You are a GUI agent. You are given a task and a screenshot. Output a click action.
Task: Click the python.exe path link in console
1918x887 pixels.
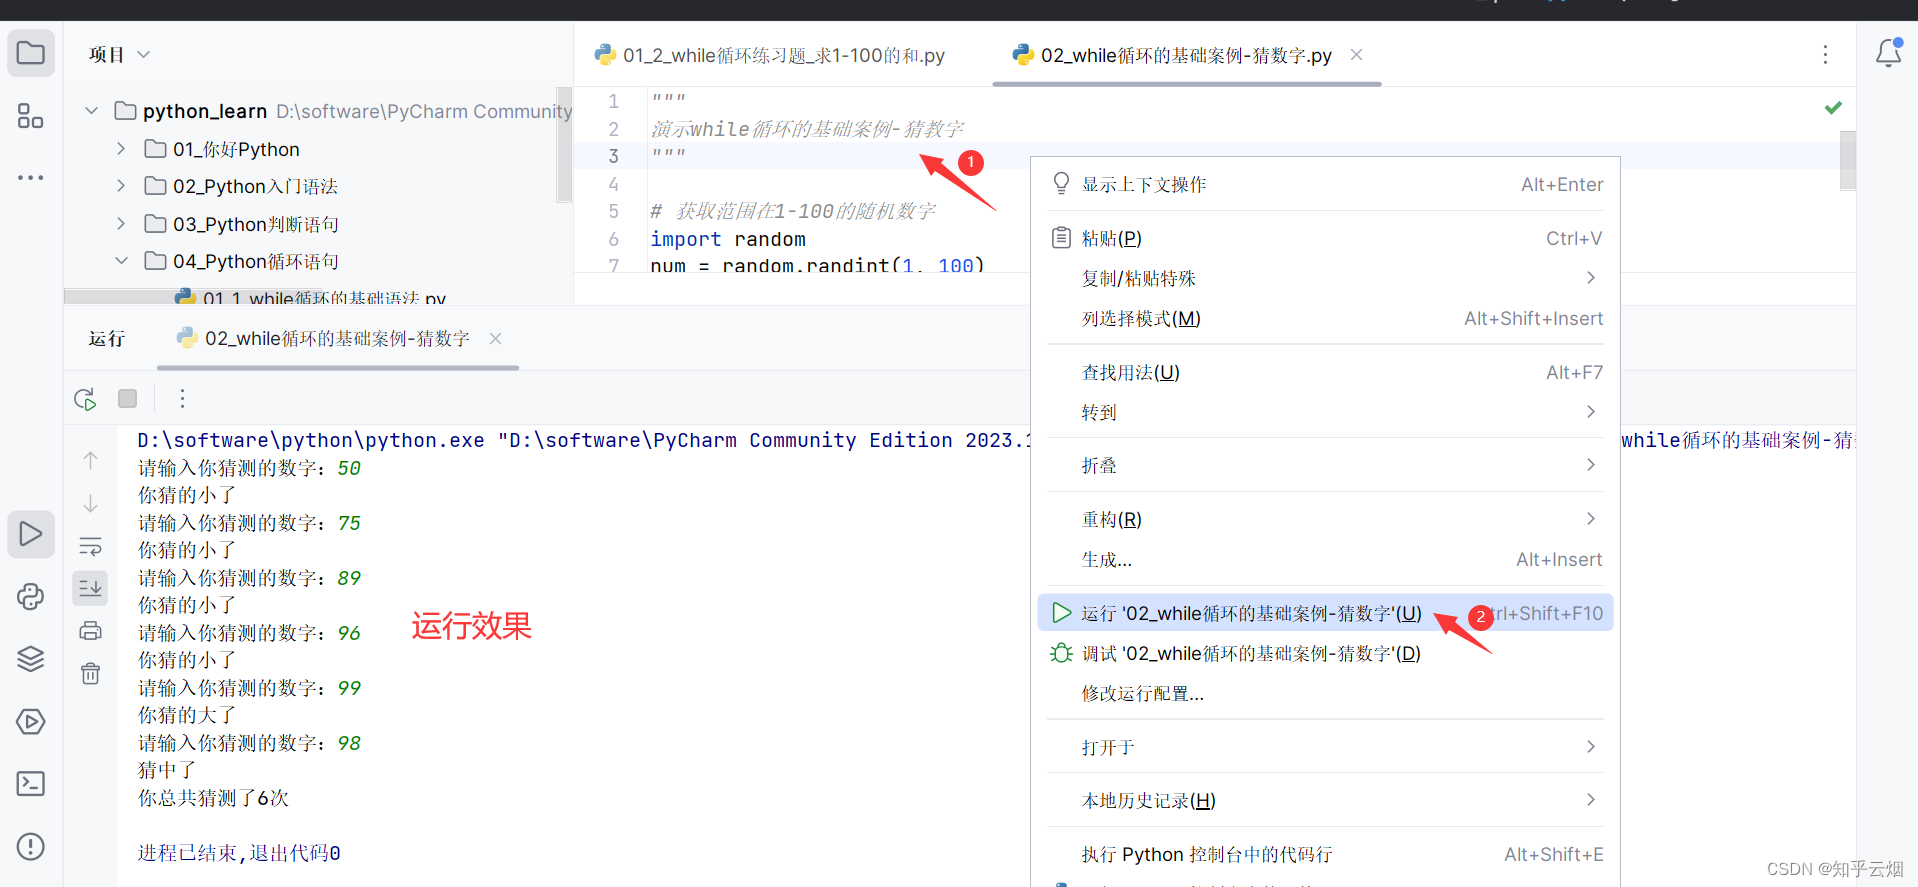click(311, 440)
